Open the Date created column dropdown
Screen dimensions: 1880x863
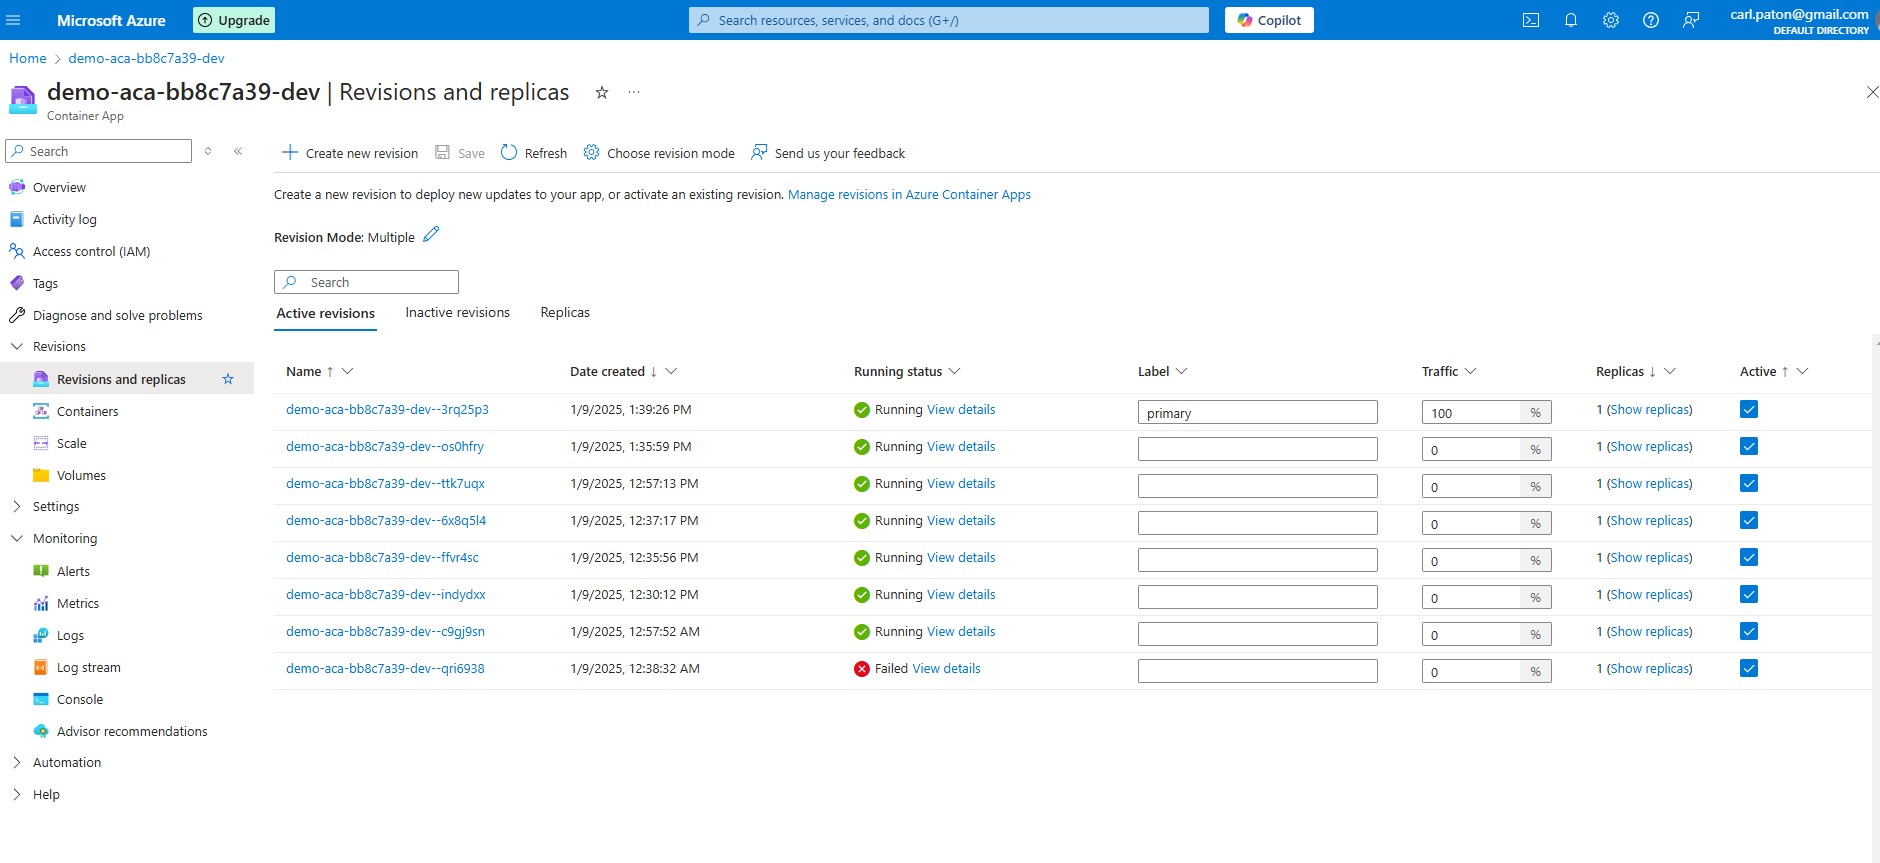click(x=671, y=371)
